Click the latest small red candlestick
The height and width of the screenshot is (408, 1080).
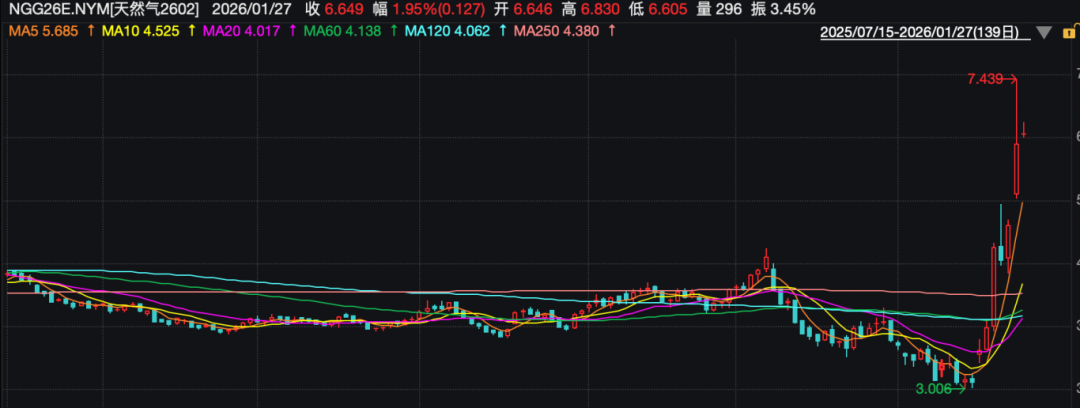point(1023,131)
